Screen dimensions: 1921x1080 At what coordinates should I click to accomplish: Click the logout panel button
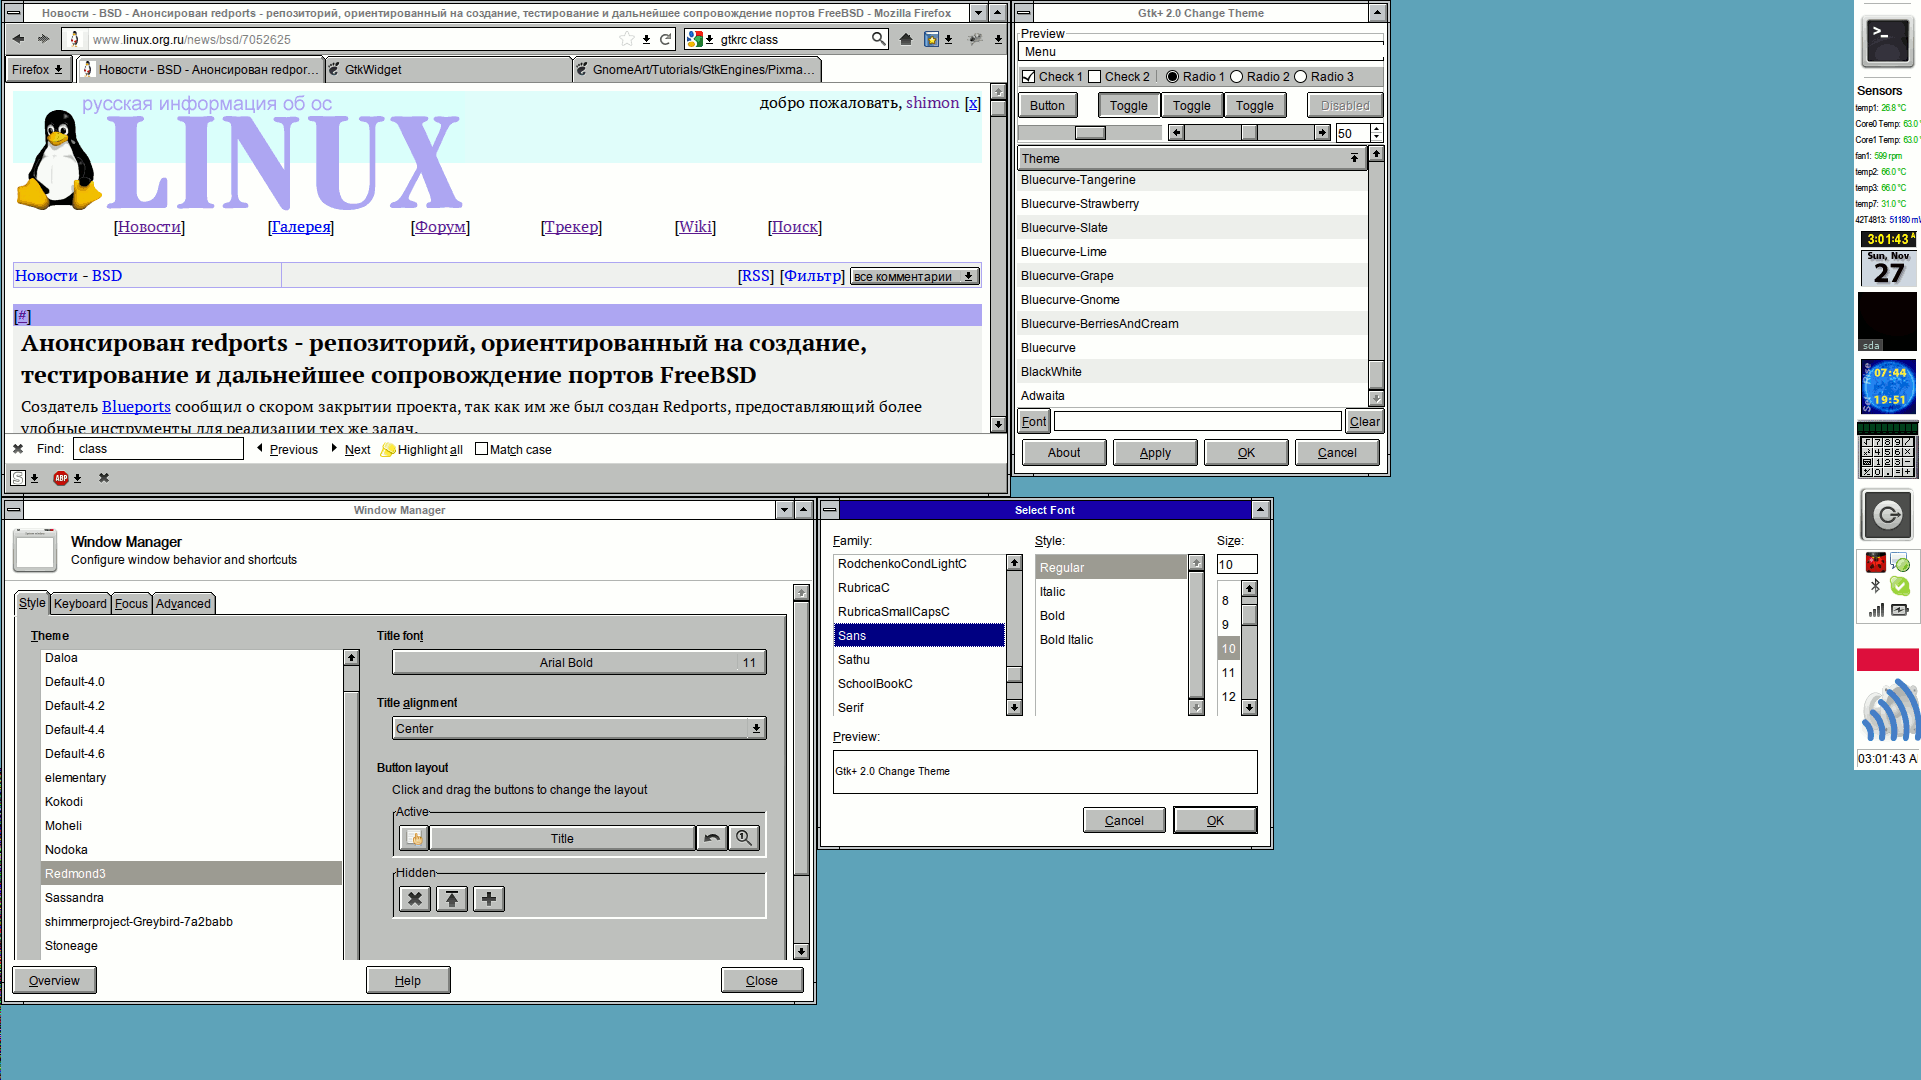pyautogui.click(x=1887, y=515)
